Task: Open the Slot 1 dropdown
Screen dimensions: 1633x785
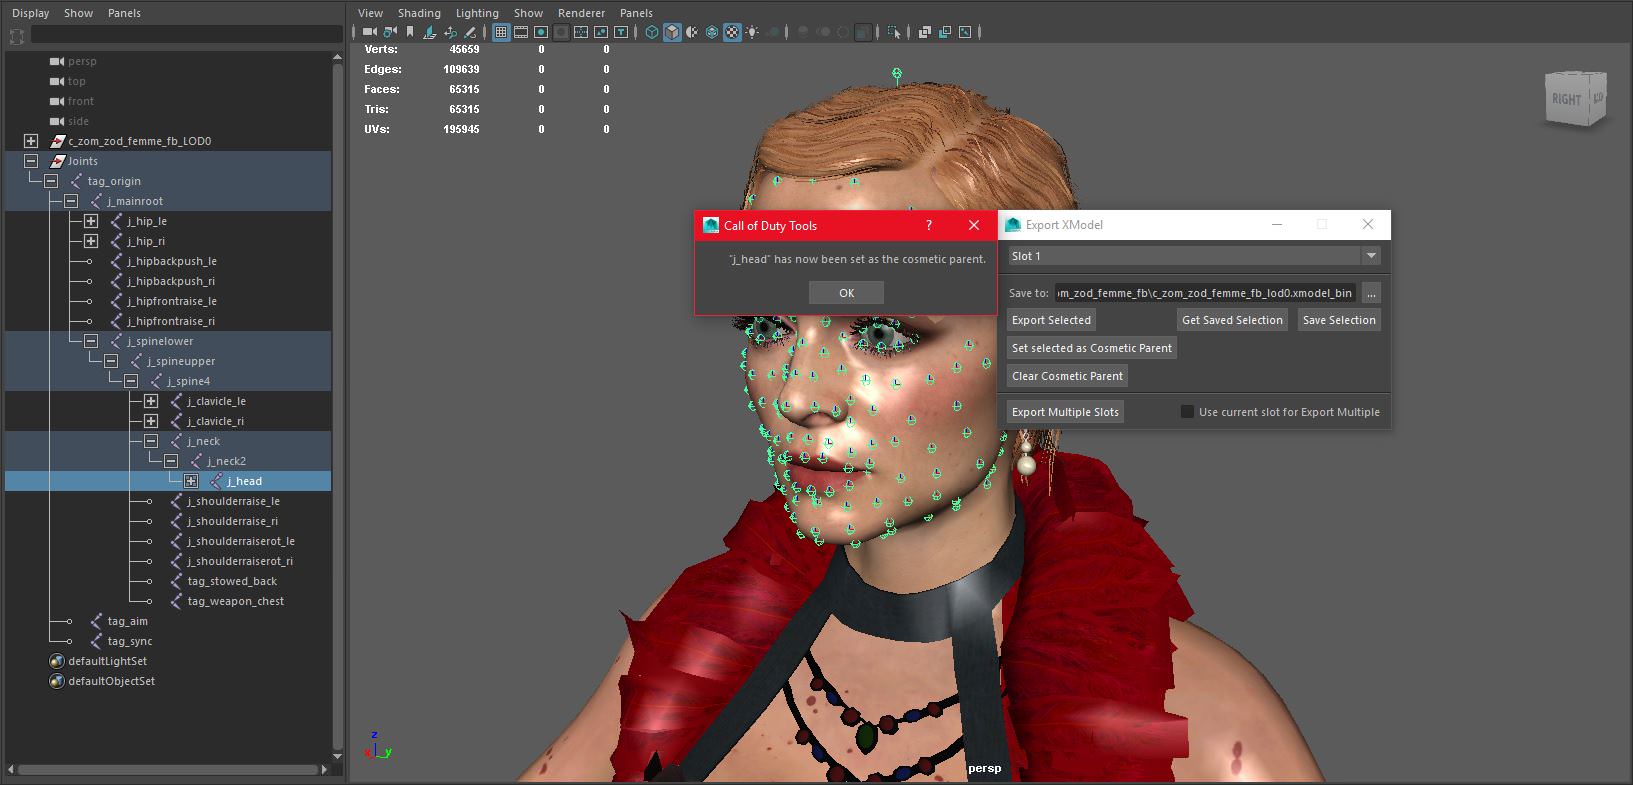Action: click(1194, 256)
